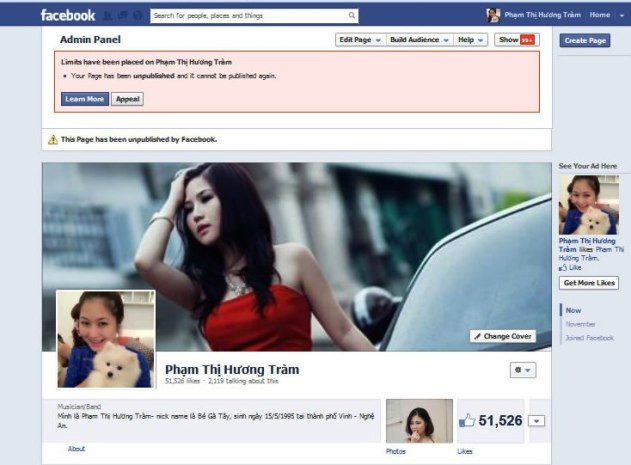Expand the dropdown next to 51,526 likes

coord(536,421)
